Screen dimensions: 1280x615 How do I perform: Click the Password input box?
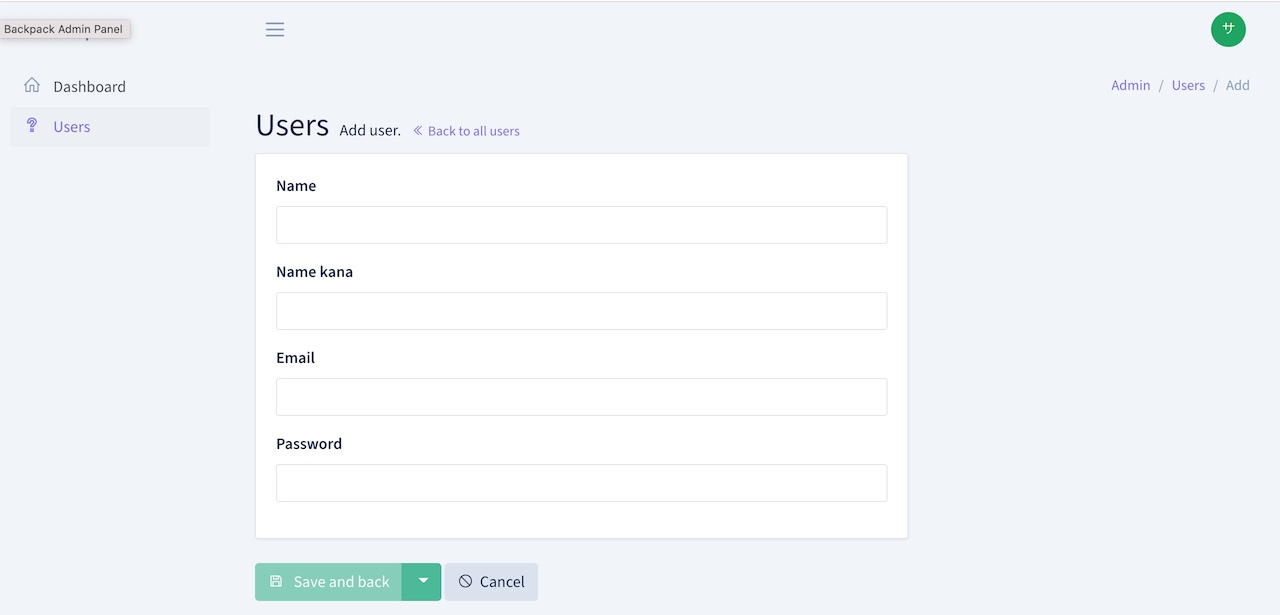581,483
